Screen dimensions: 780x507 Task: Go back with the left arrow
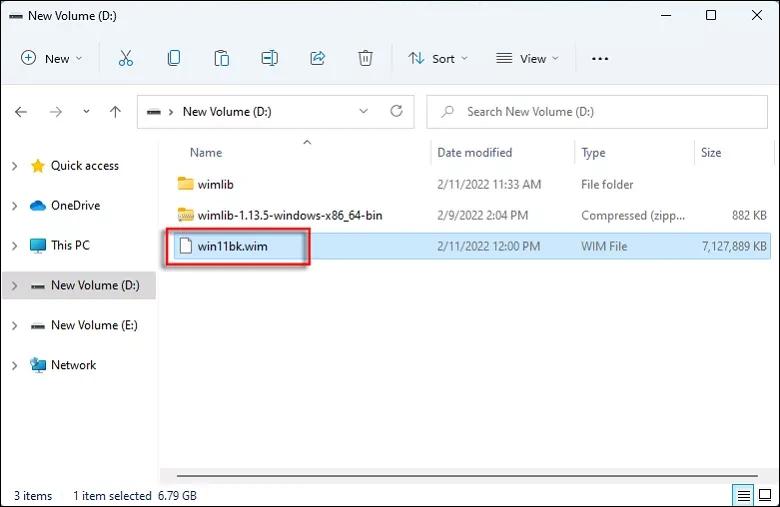click(x=21, y=112)
